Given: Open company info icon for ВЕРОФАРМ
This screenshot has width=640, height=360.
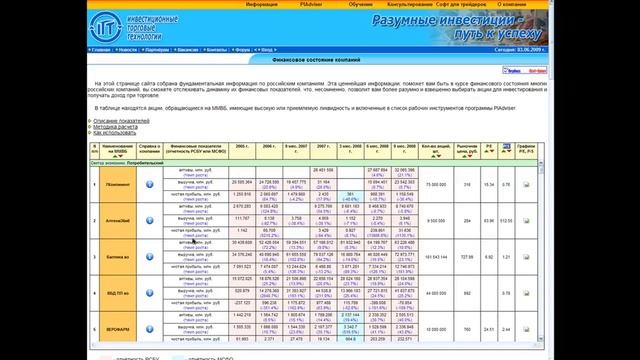Looking at the screenshot, I should [x=150, y=329].
